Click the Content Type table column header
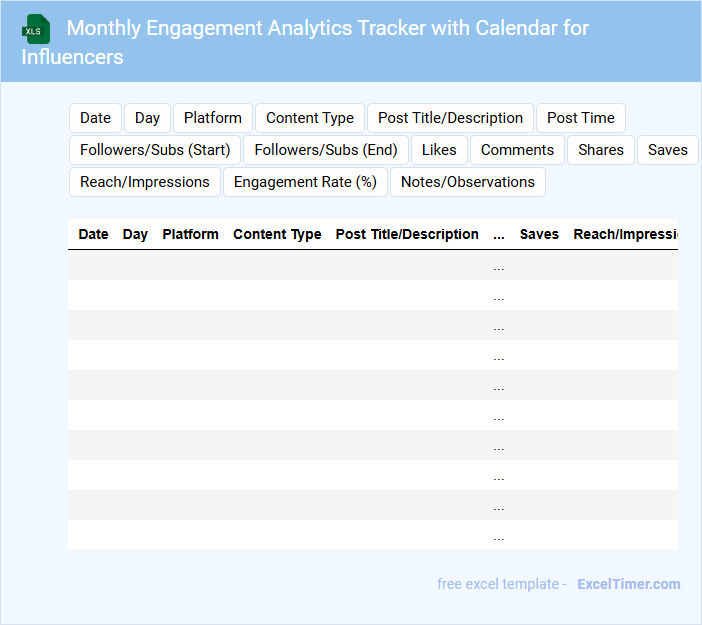Screen dimensions: 702x625 [277, 234]
